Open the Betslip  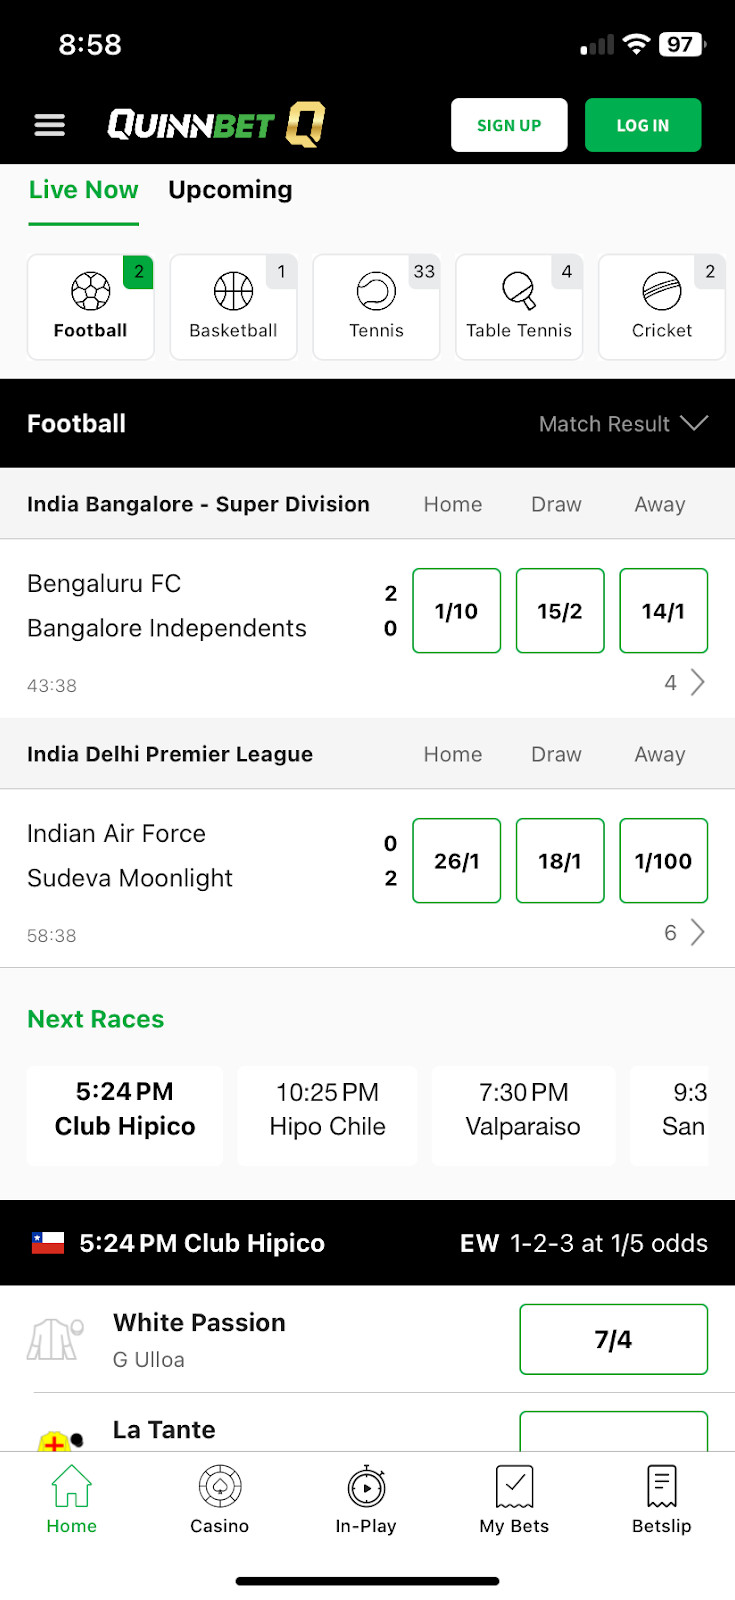661,1499
